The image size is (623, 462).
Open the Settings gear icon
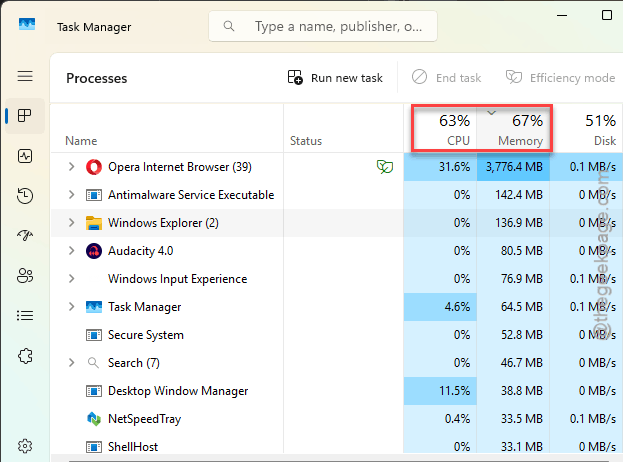(x=25, y=446)
